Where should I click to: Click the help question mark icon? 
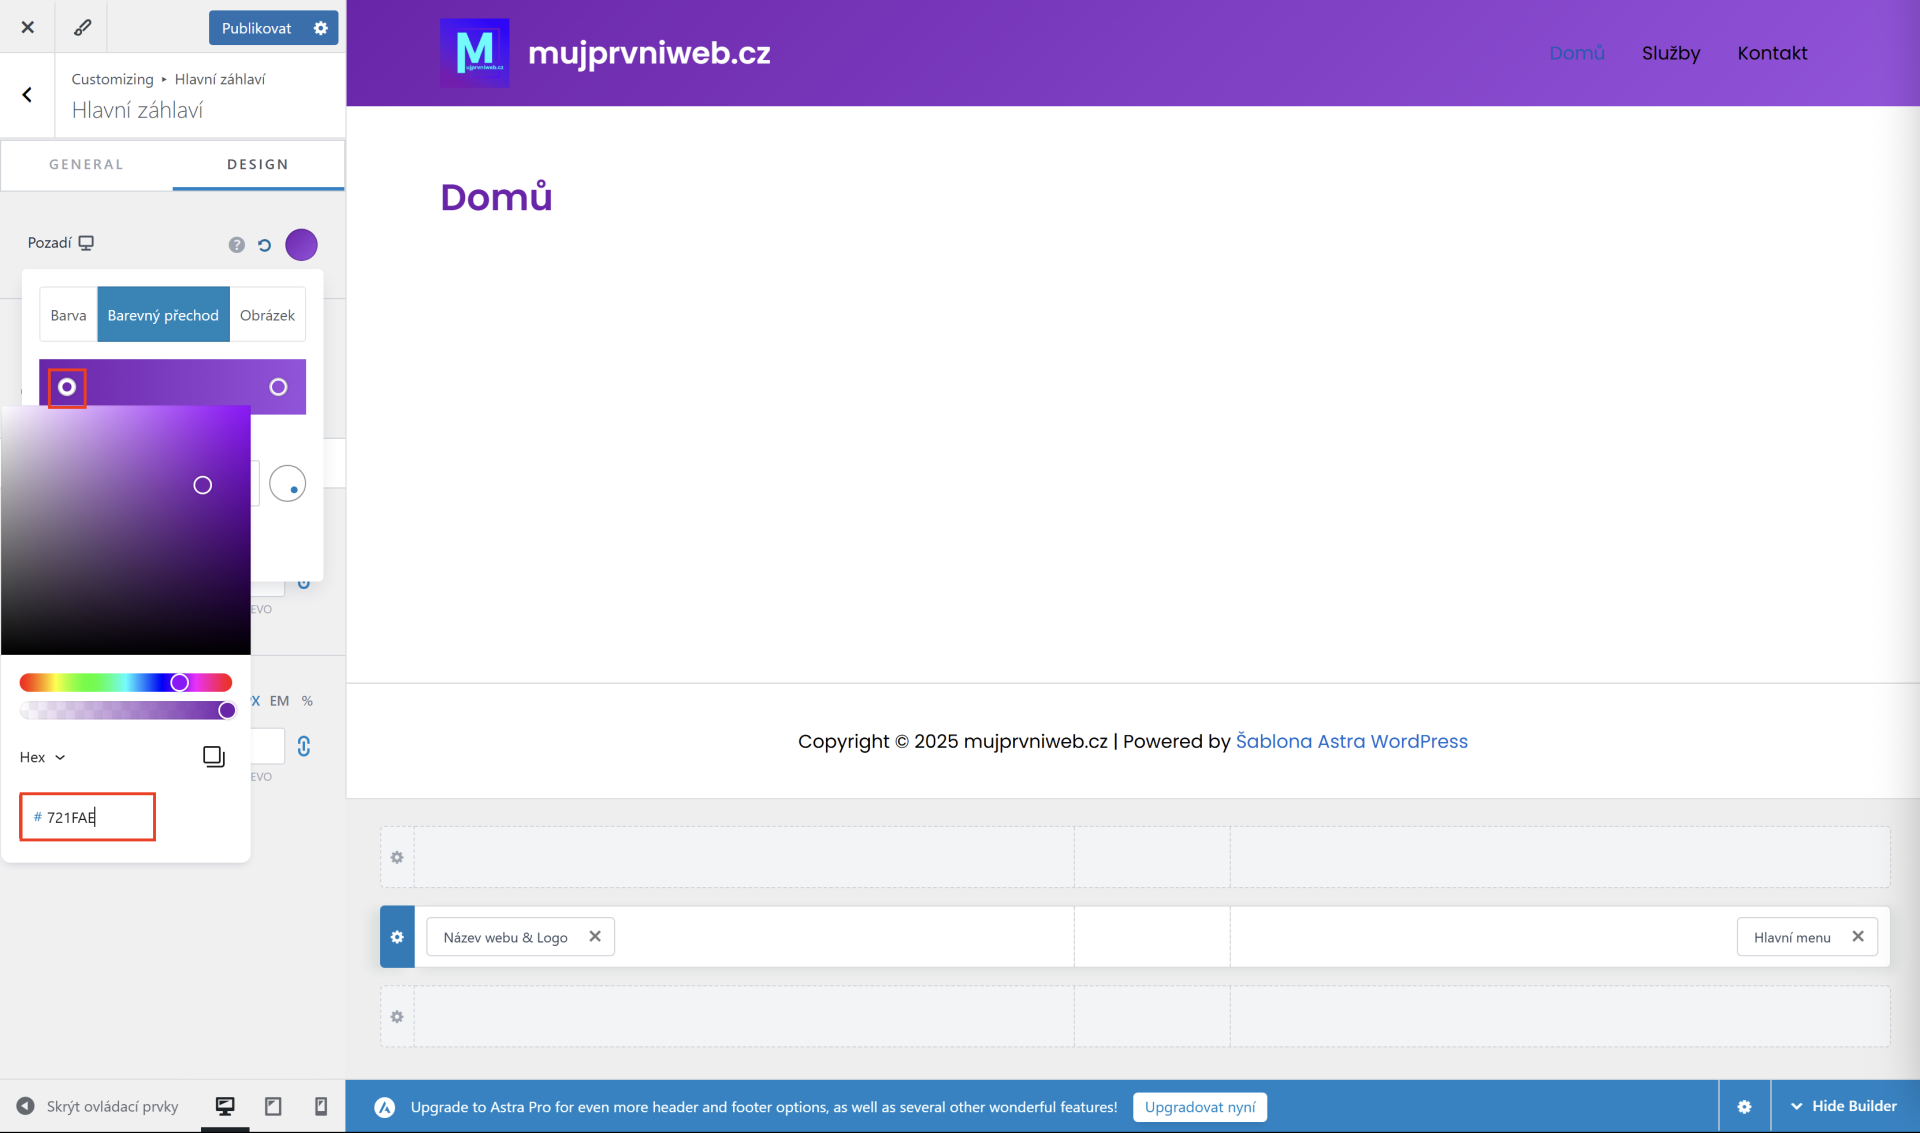pos(237,245)
